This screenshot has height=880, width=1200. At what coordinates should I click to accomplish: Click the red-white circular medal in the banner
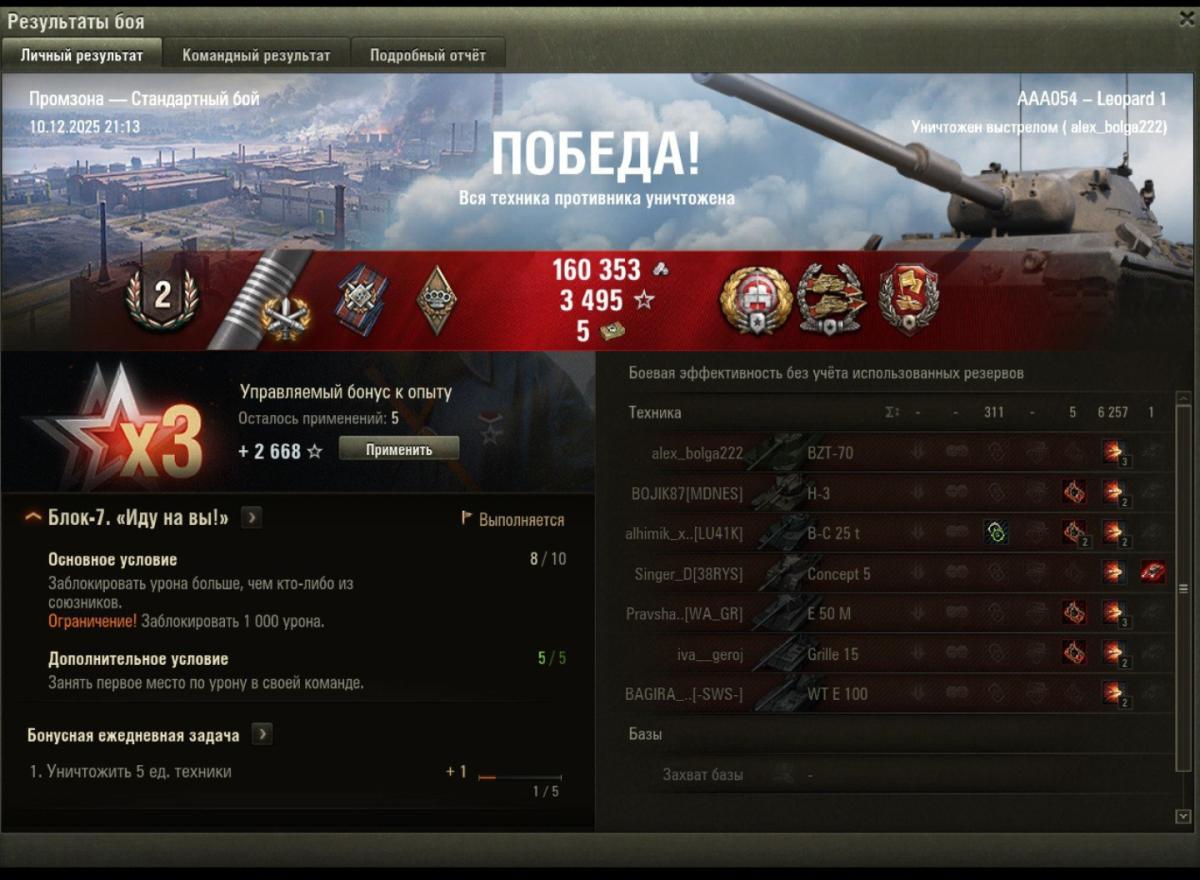756,299
